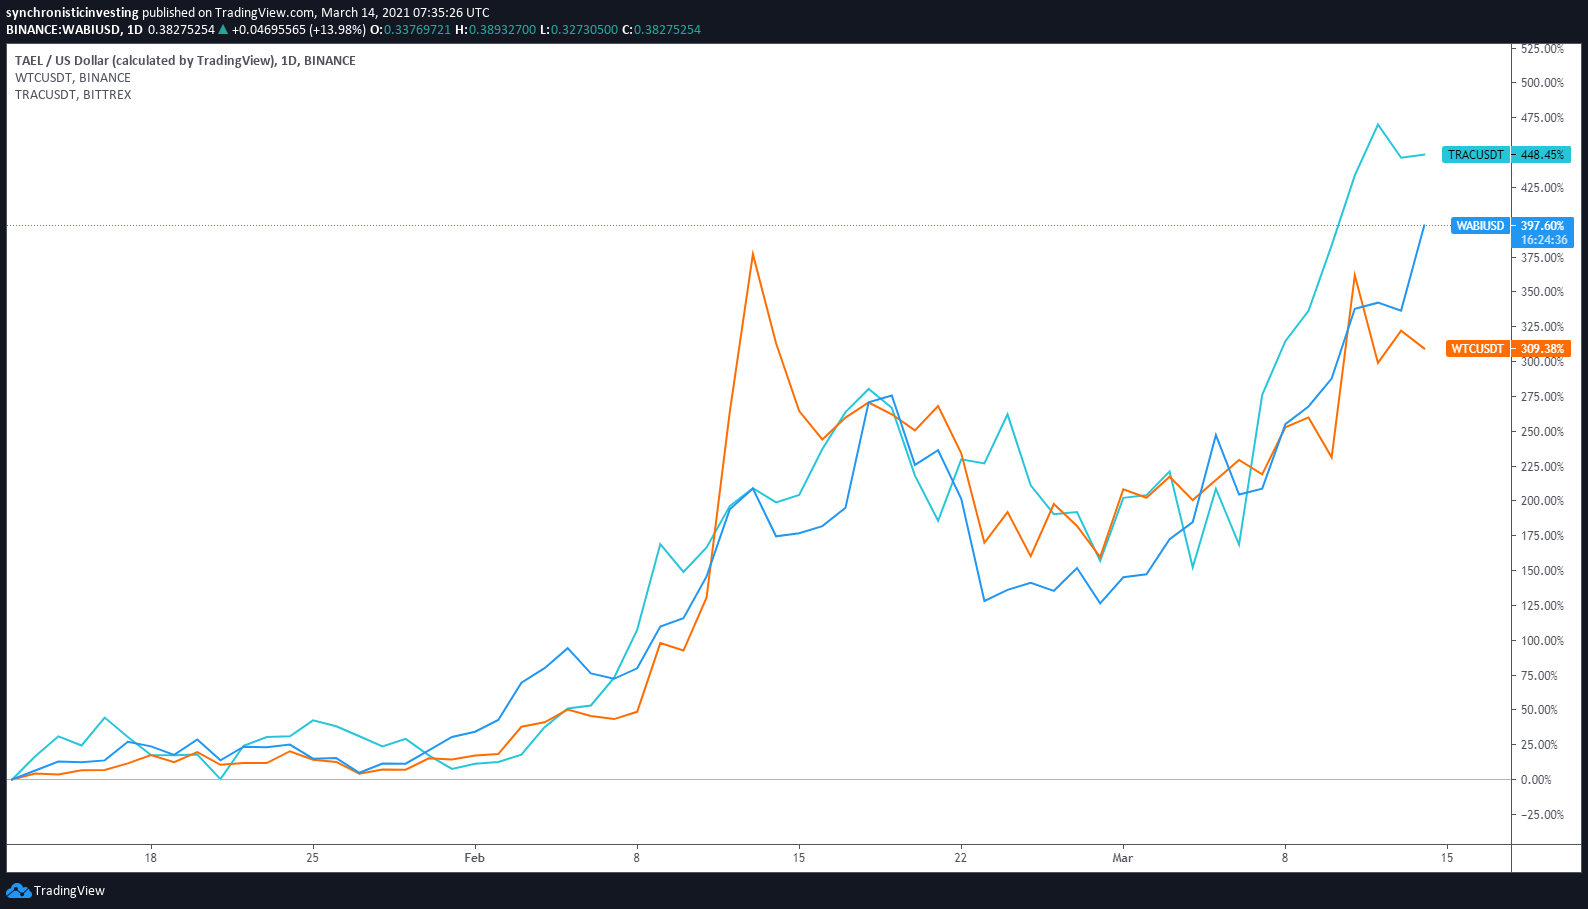Select the orange WTCUSDT series label
This screenshot has height=909, width=1588.
click(x=1477, y=349)
